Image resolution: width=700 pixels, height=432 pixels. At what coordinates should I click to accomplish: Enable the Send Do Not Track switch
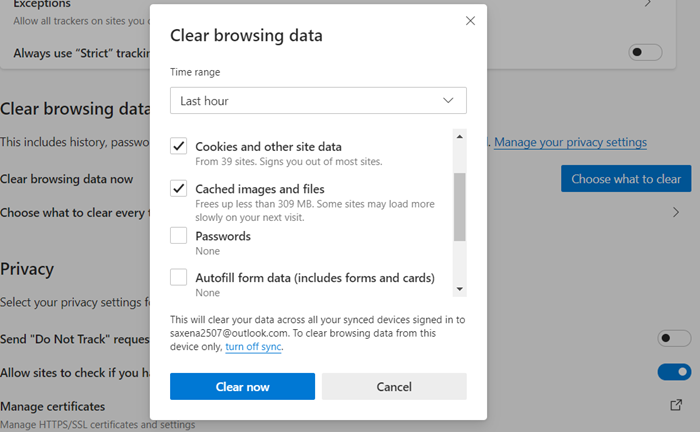[674, 339]
